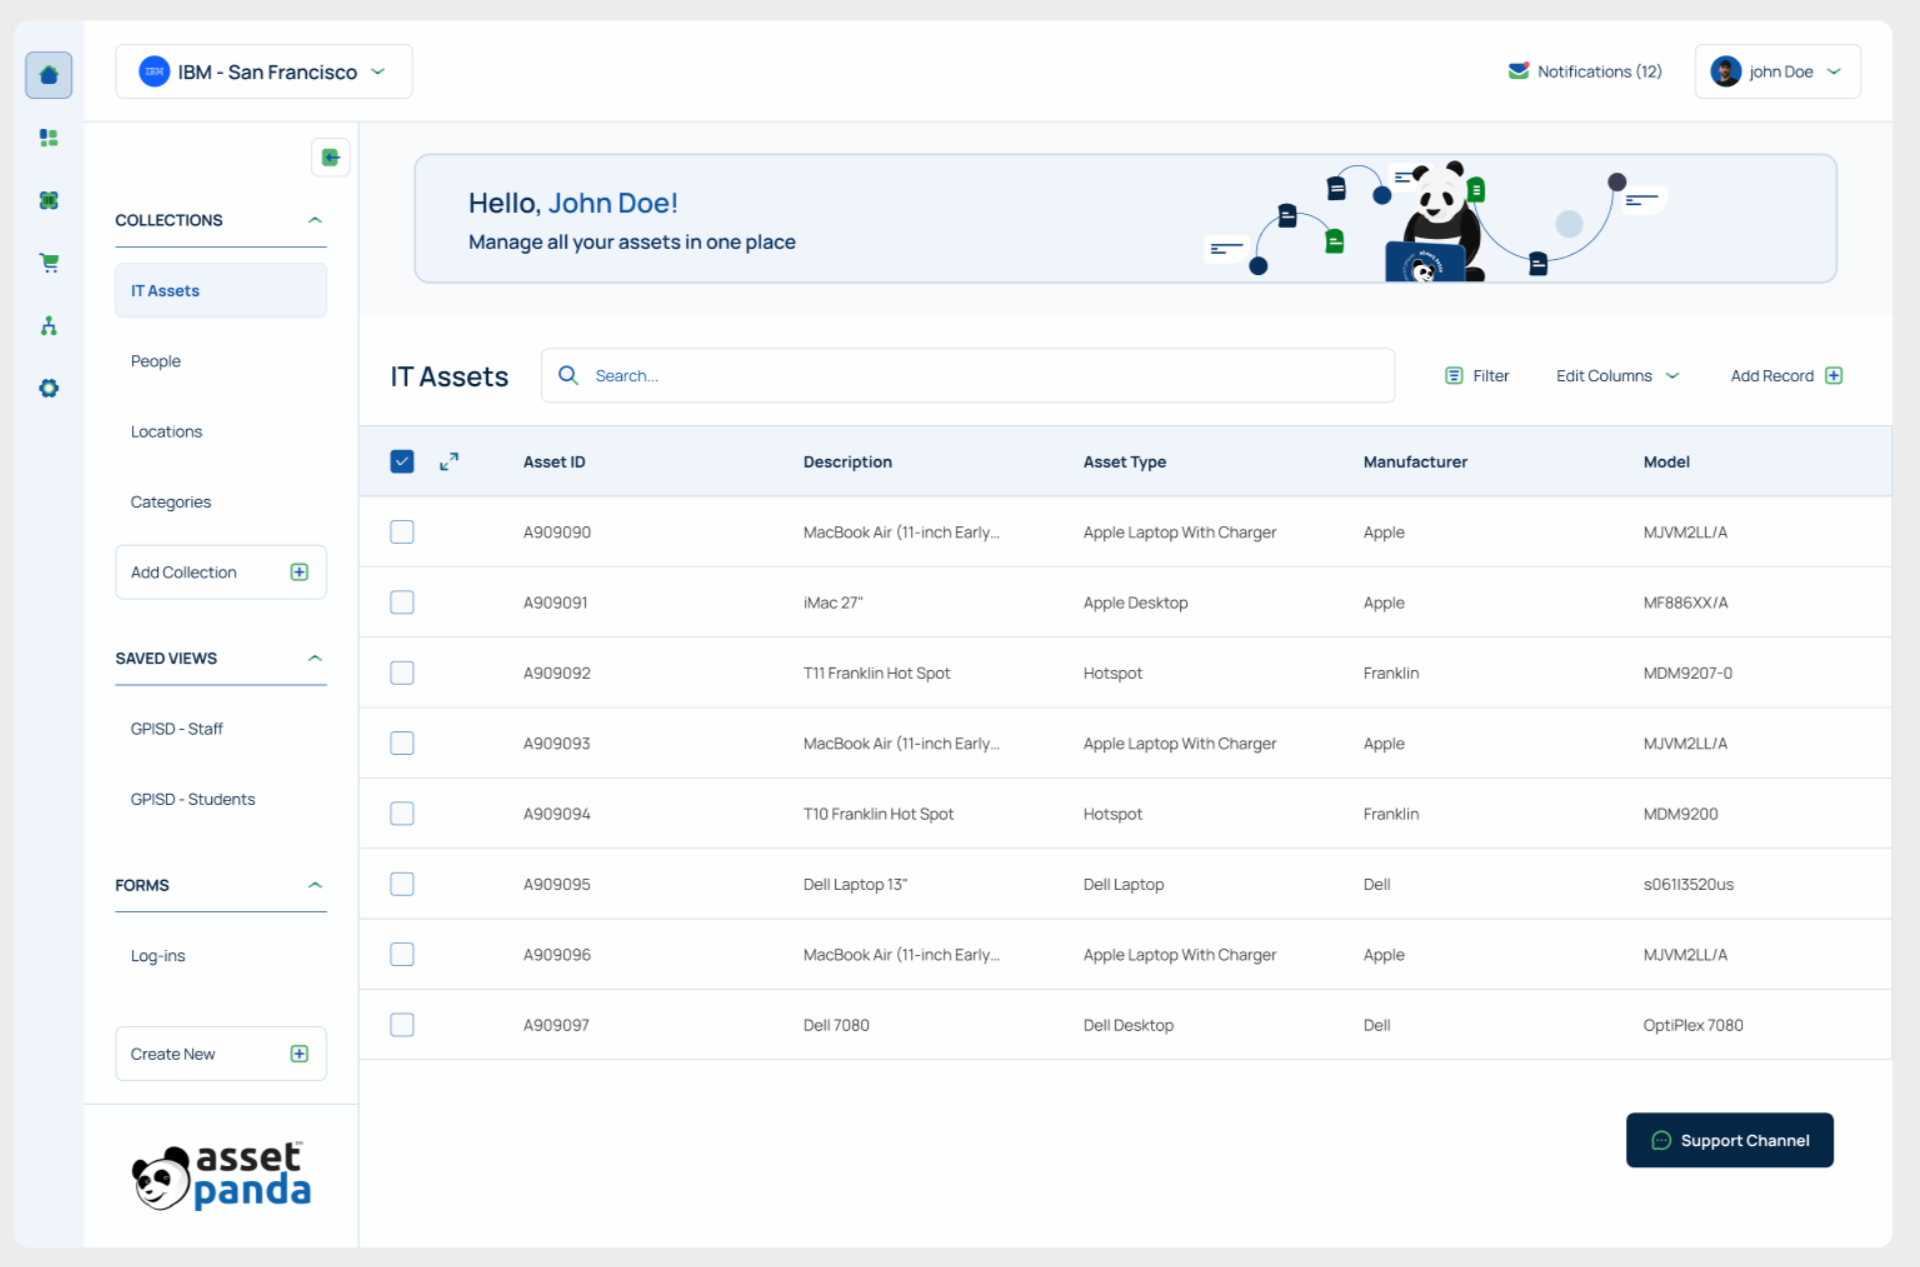Check the box for asset A909095

pyautogui.click(x=402, y=884)
